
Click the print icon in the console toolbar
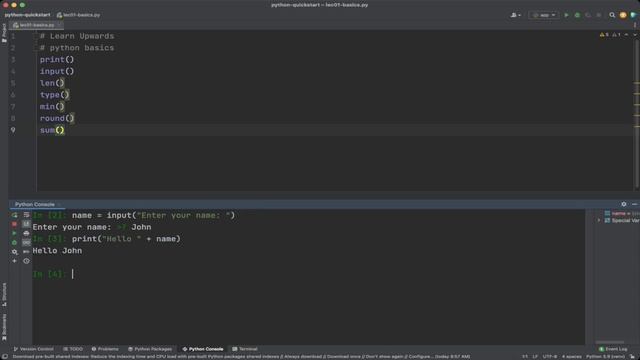point(27,233)
